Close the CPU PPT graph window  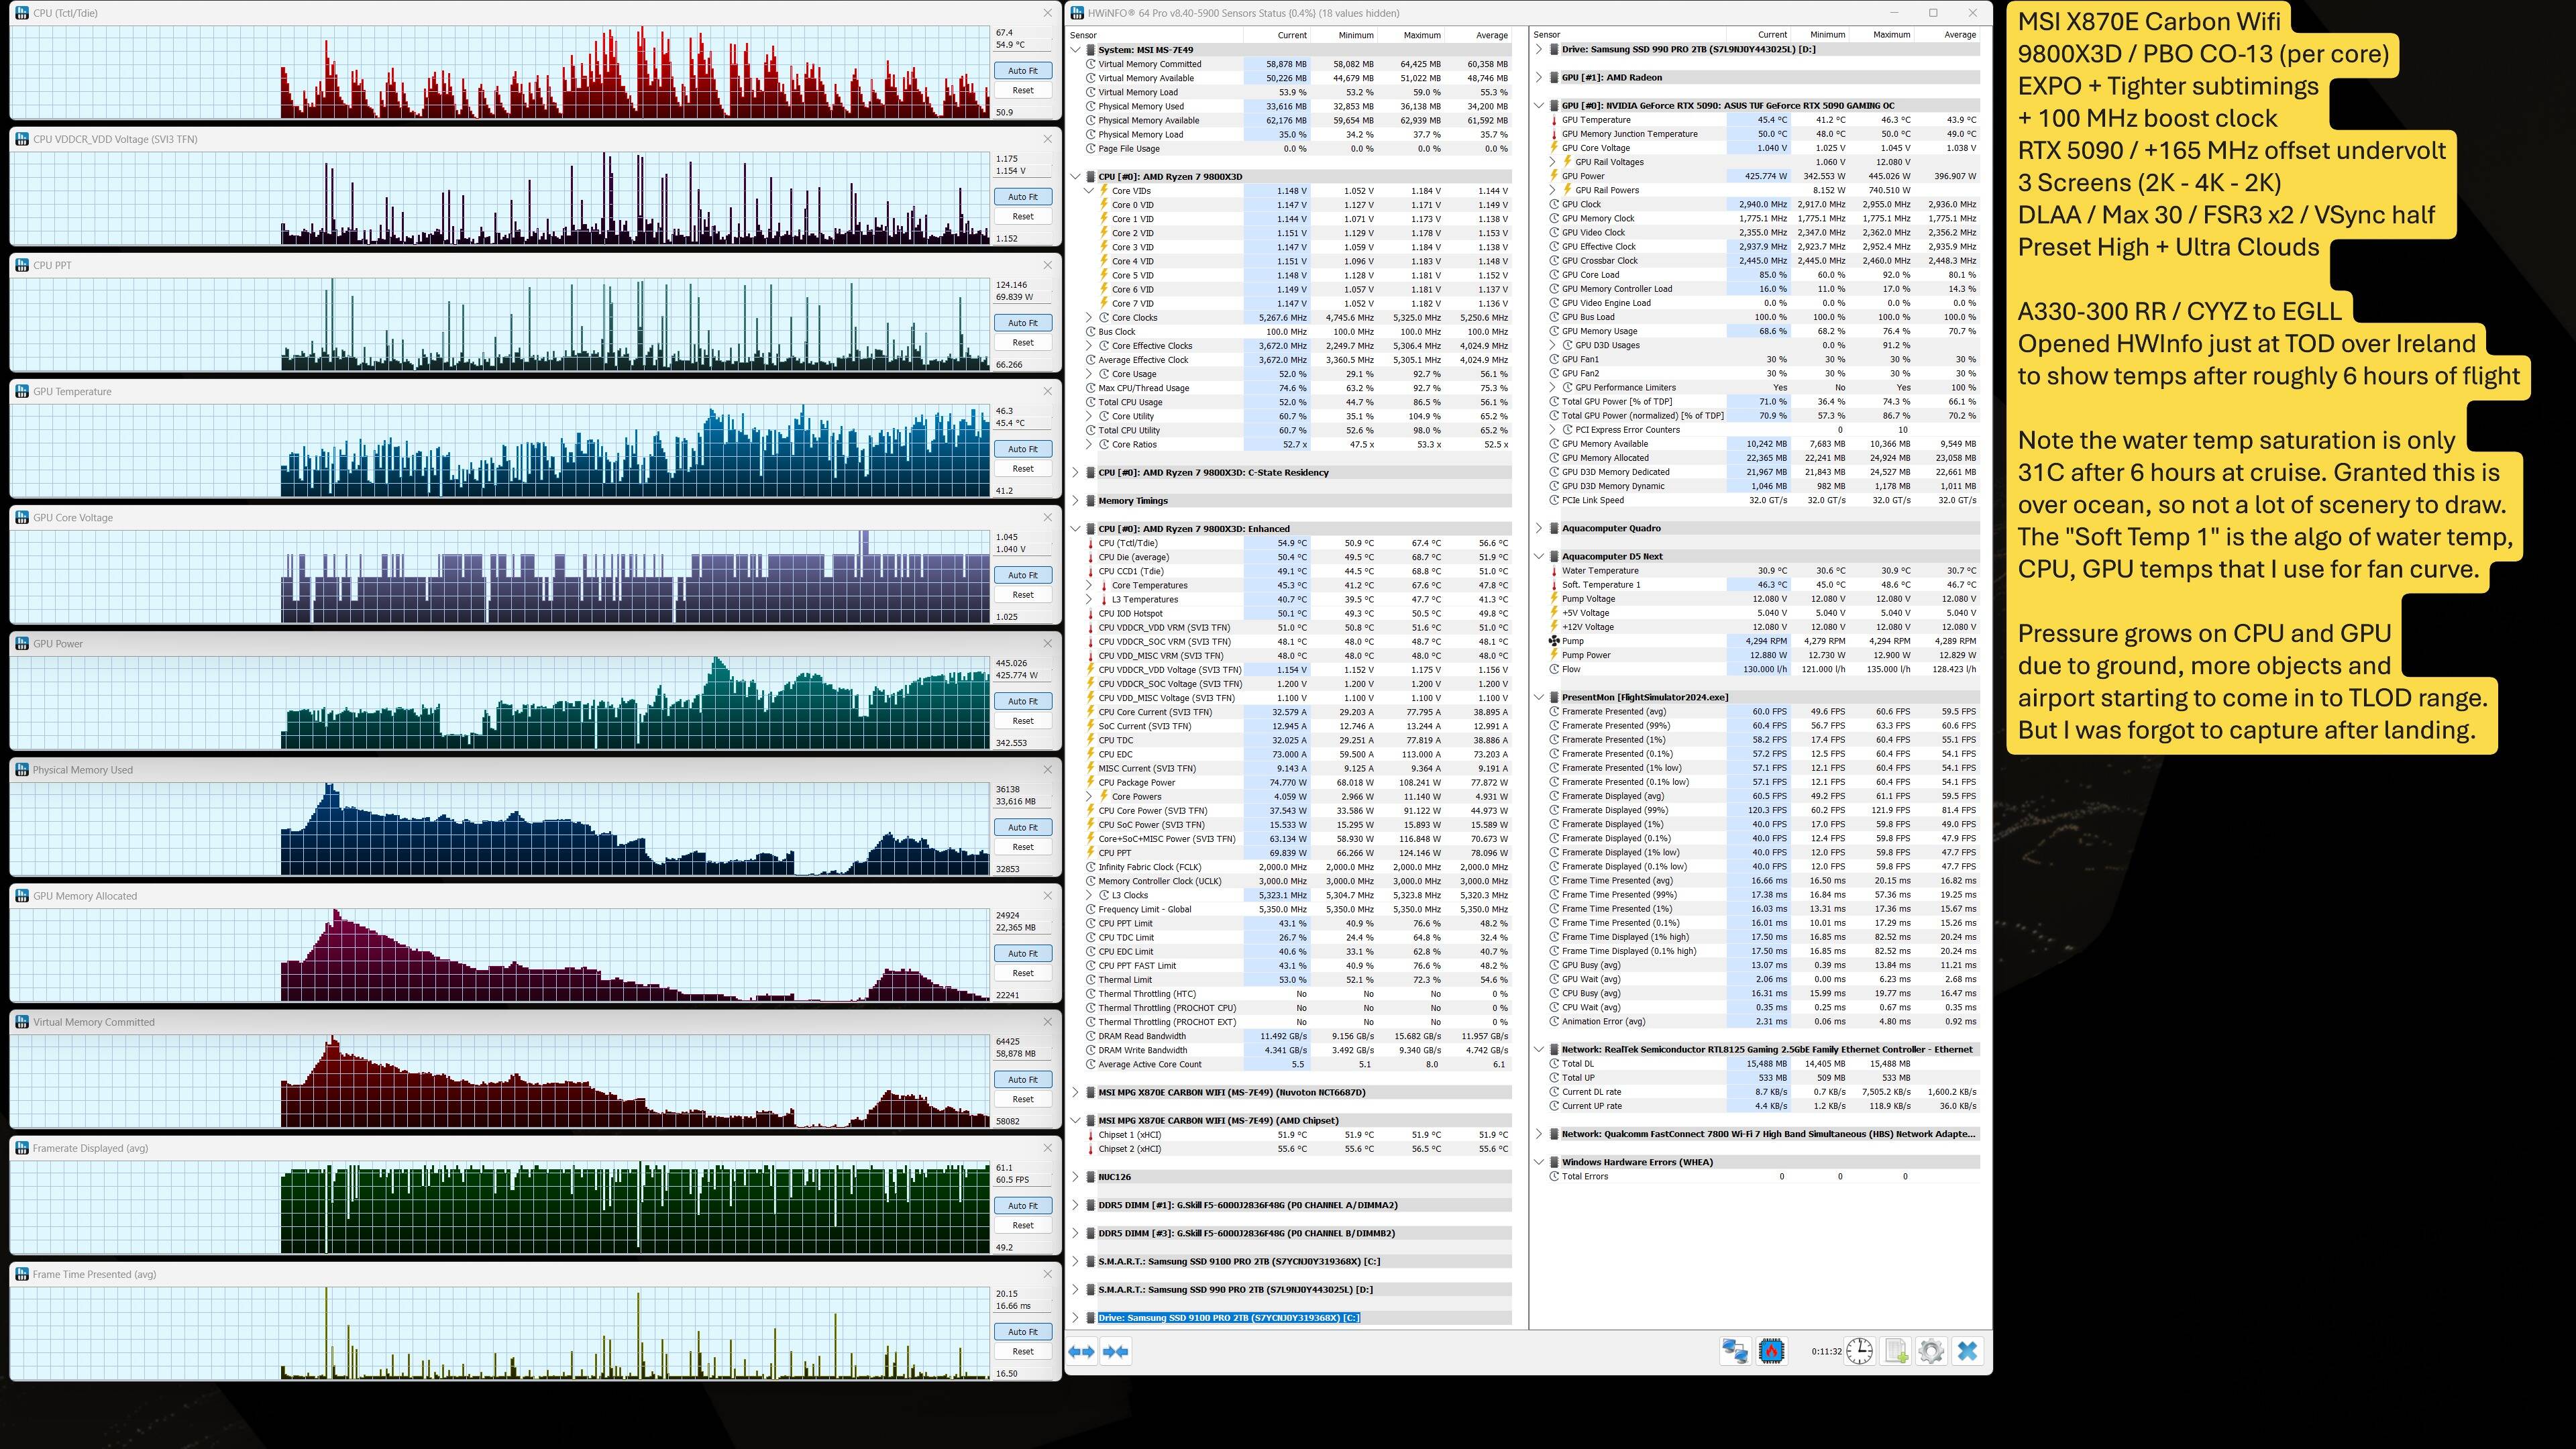1047,265
